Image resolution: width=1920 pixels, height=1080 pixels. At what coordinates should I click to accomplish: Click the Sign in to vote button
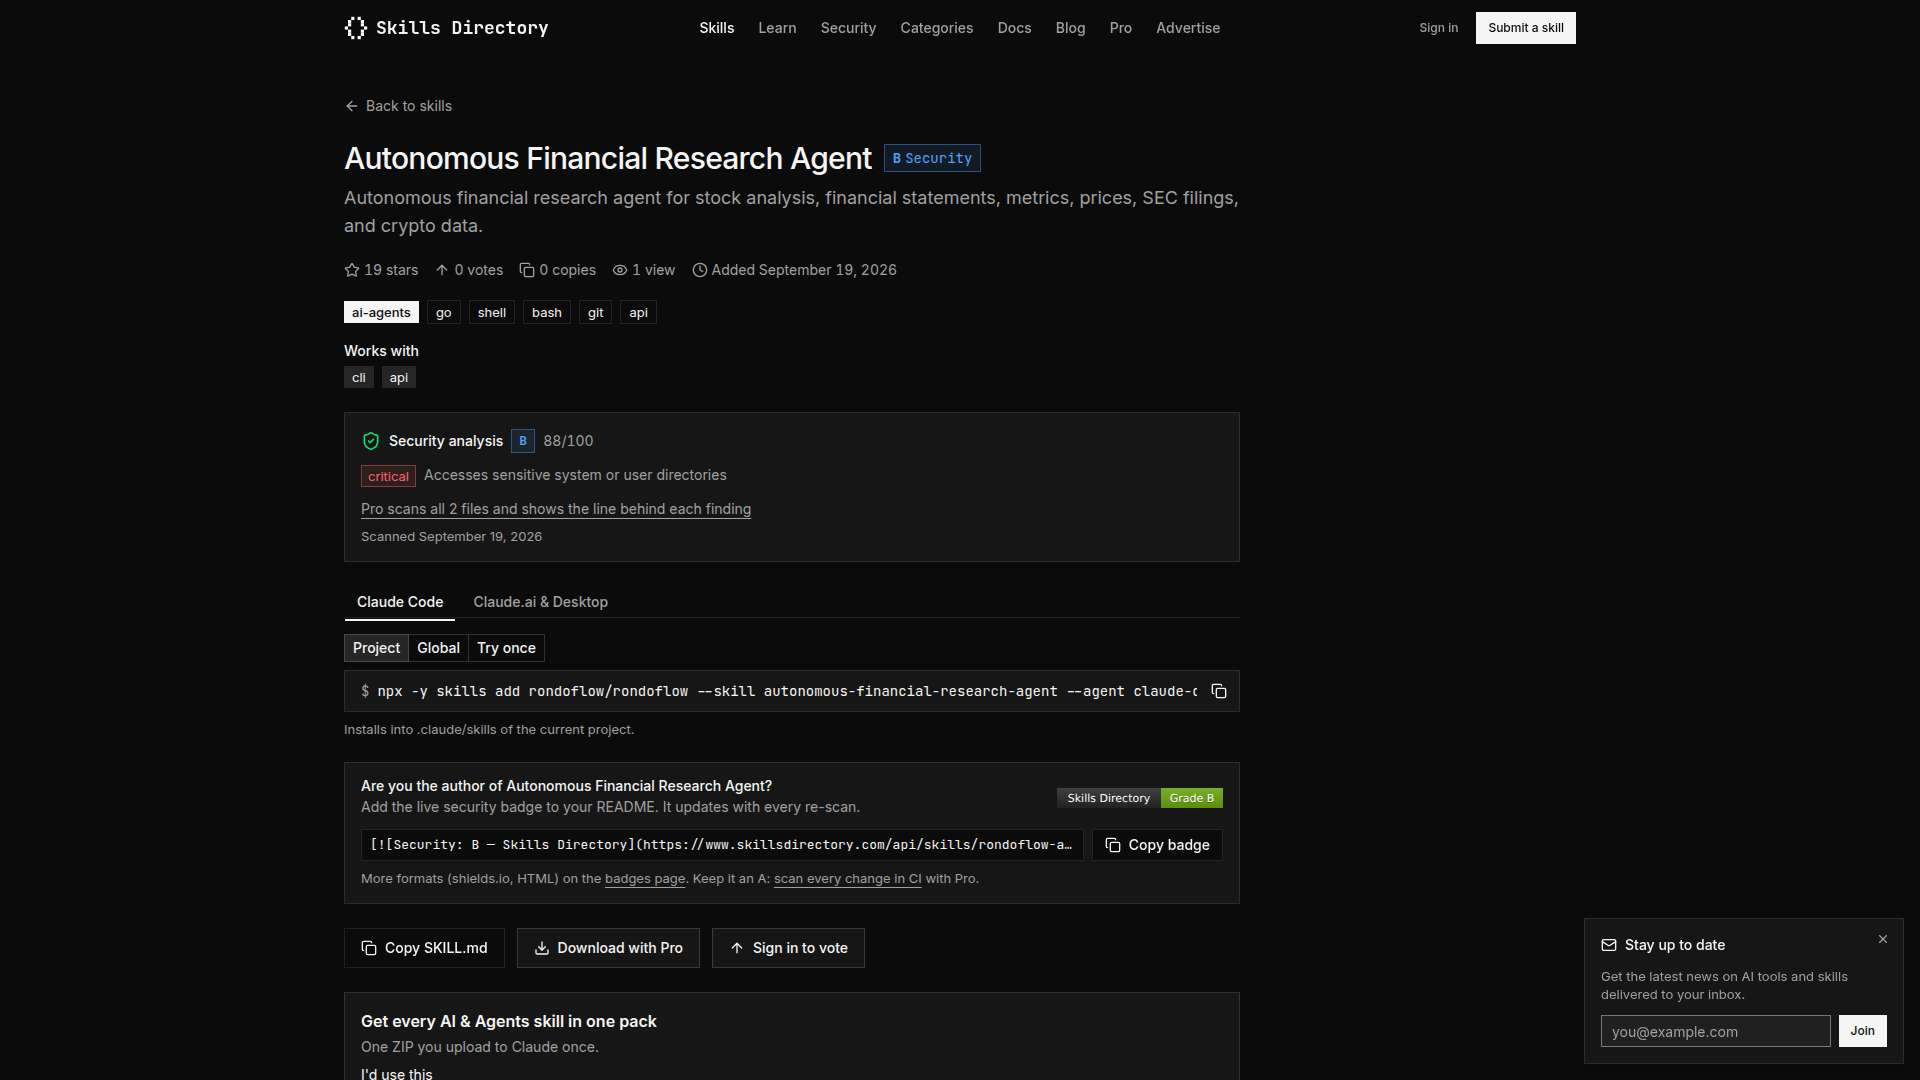[788, 948]
